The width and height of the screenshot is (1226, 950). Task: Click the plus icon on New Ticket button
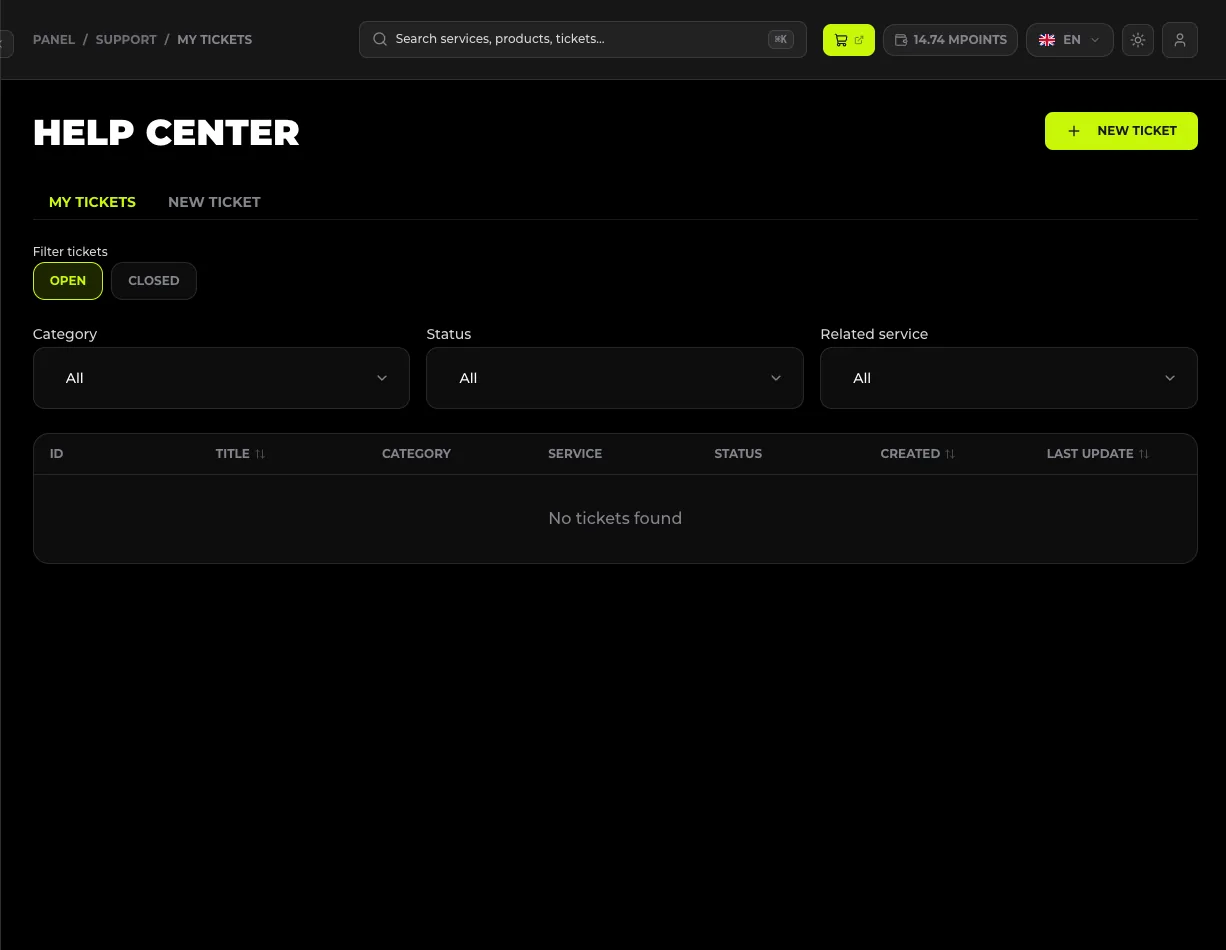point(1074,131)
